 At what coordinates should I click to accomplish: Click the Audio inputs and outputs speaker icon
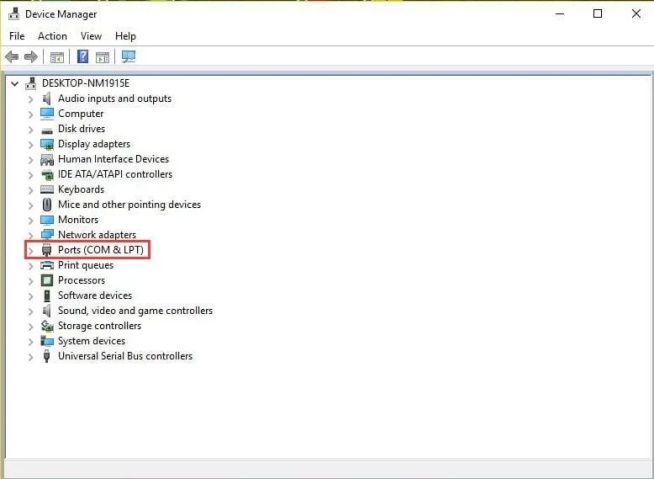47,99
